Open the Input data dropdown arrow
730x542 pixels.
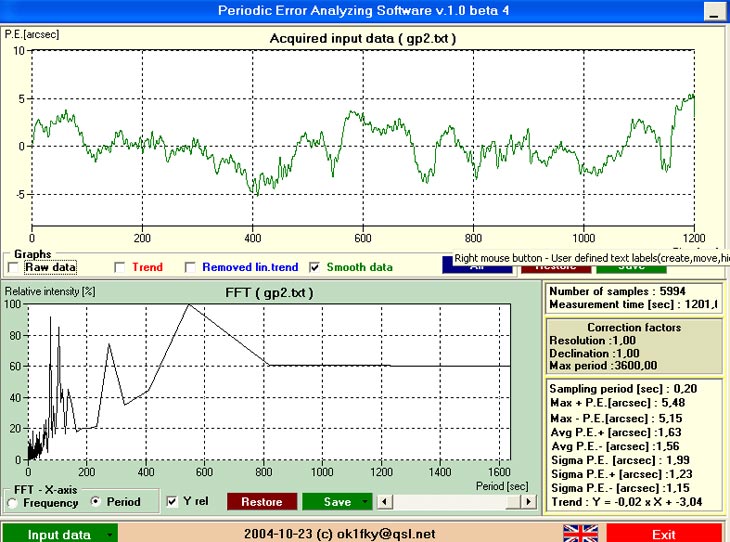[109, 535]
